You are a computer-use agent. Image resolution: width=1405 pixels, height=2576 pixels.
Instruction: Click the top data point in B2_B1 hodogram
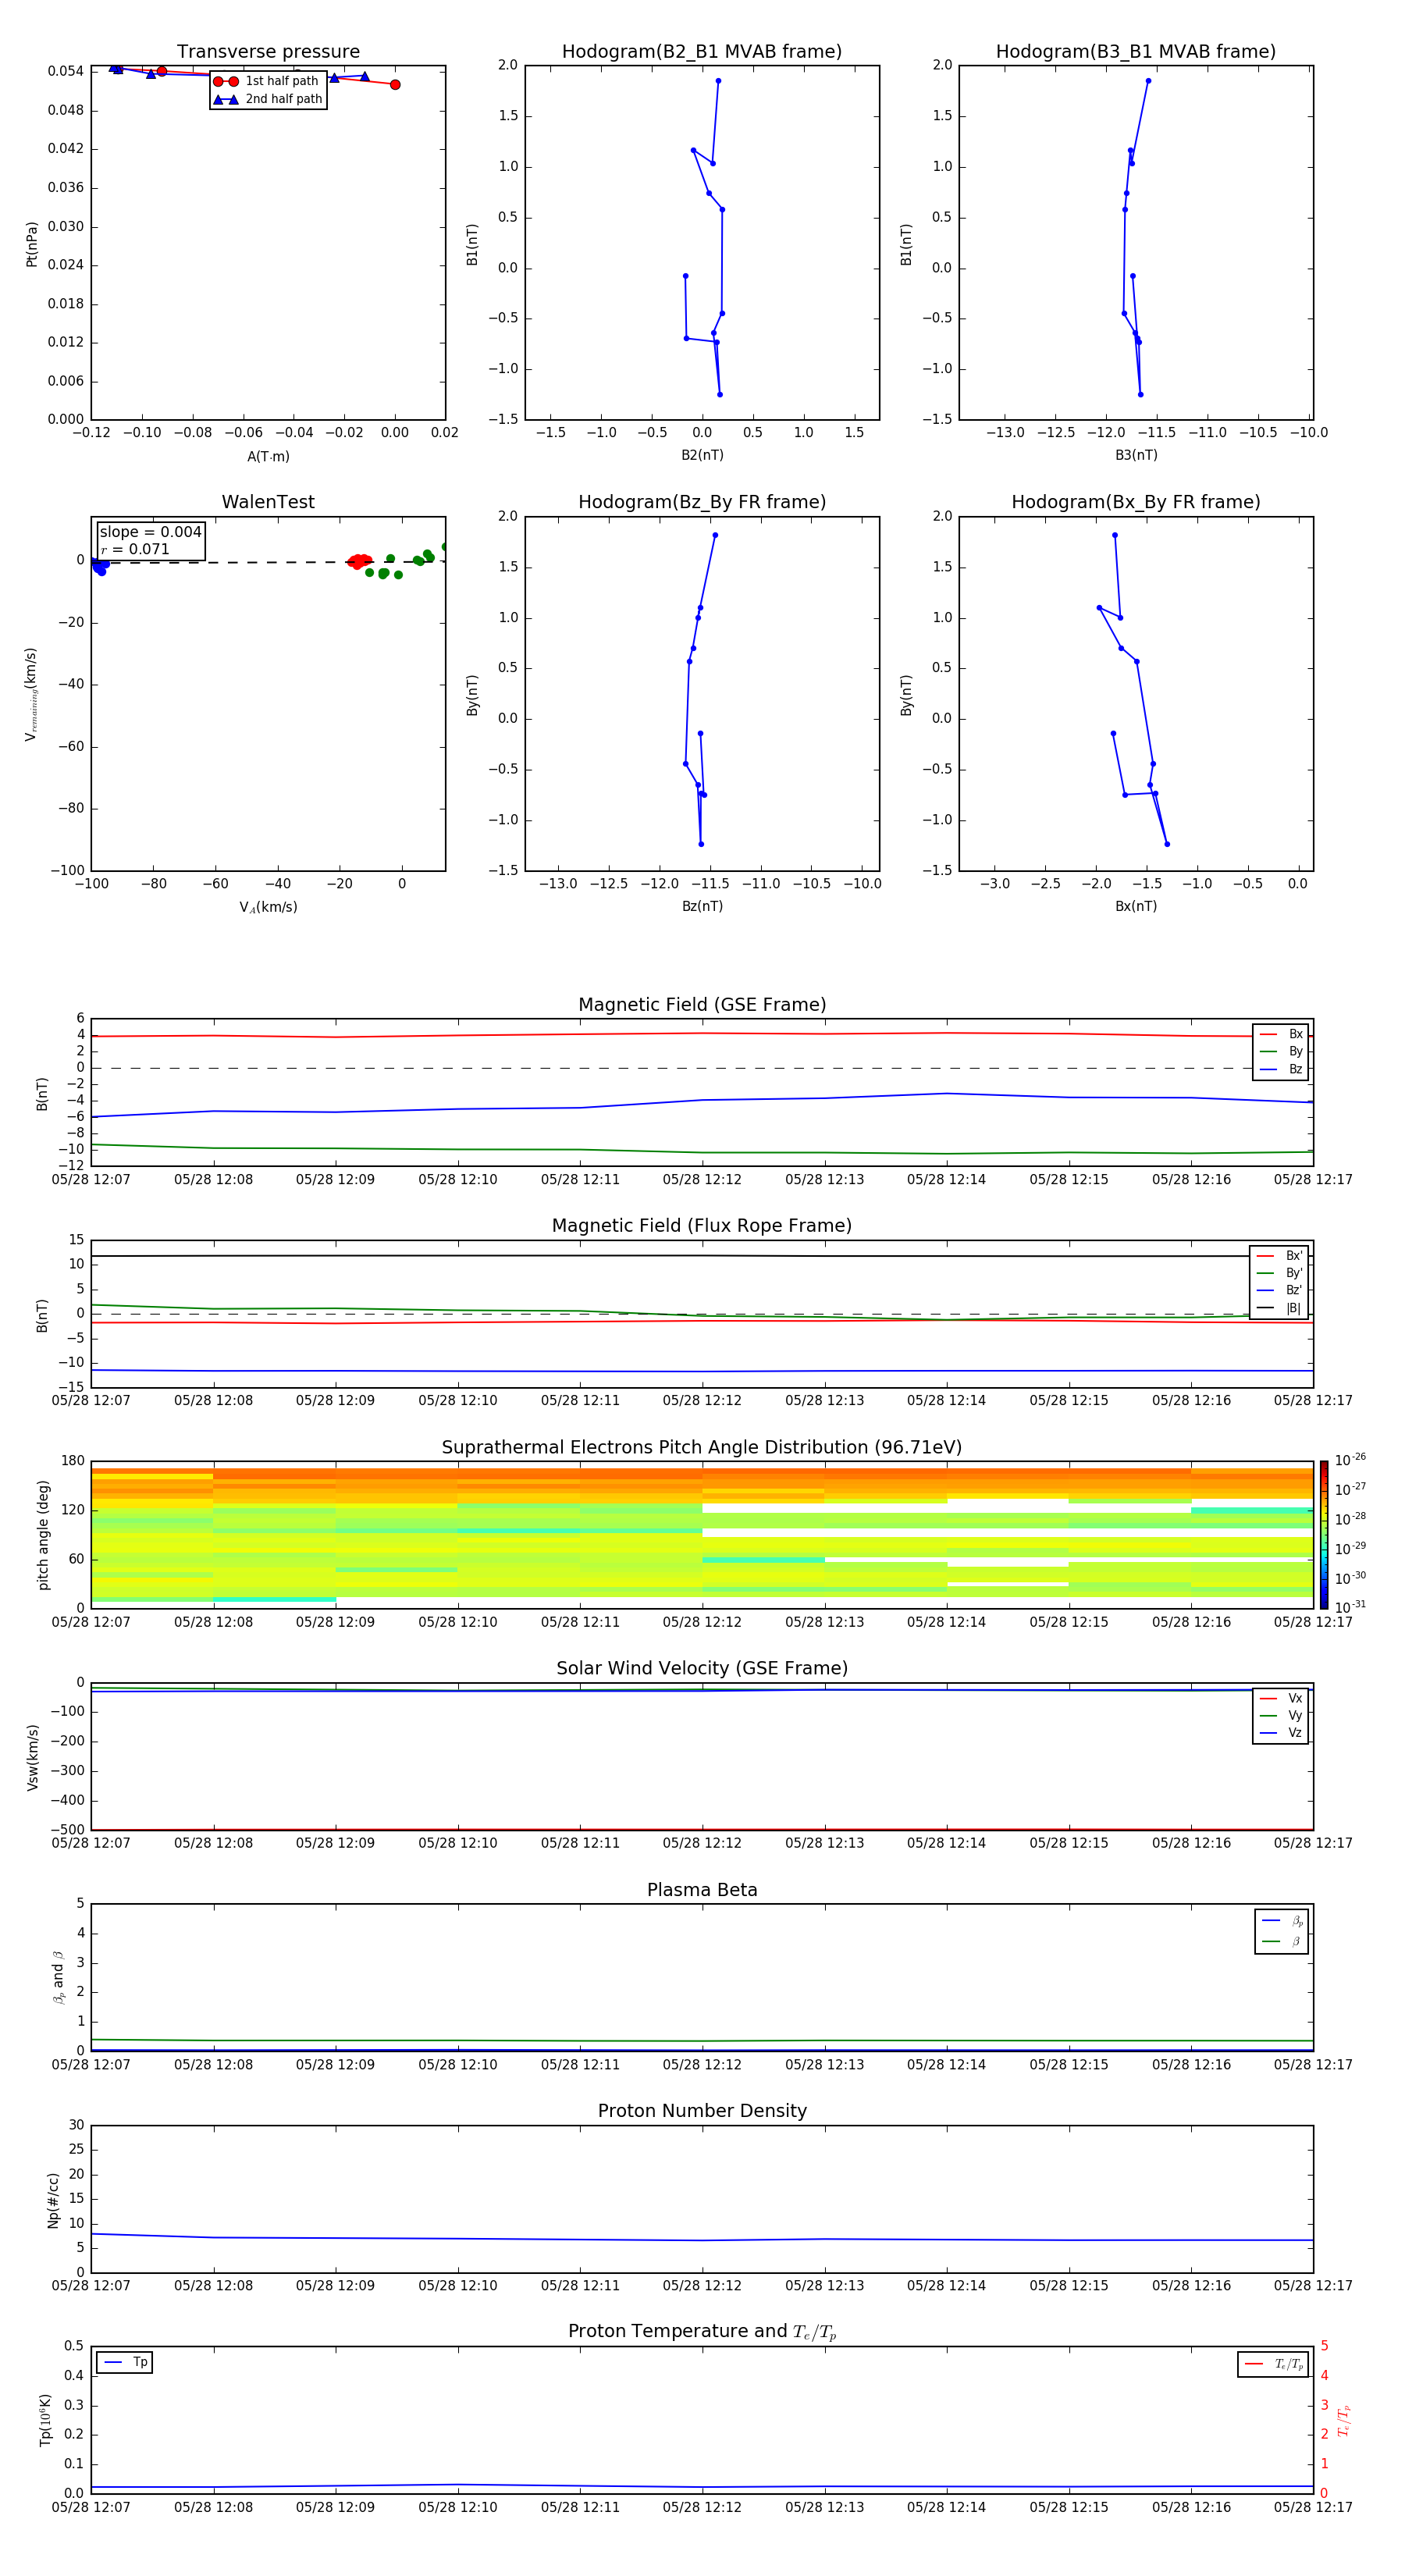pyautogui.click(x=718, y=81)
